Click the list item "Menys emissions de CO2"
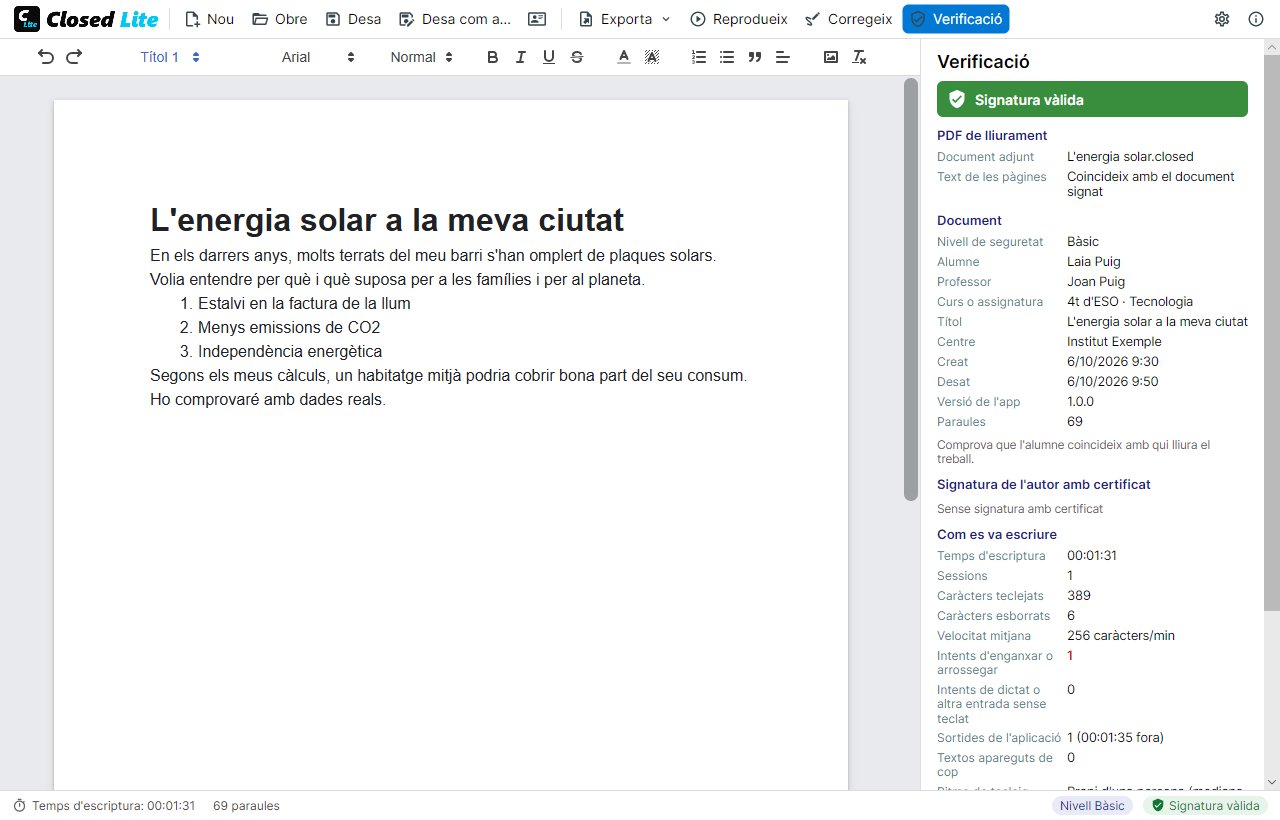This screenshot has width=1280, height=820. (x=289, y=327)
